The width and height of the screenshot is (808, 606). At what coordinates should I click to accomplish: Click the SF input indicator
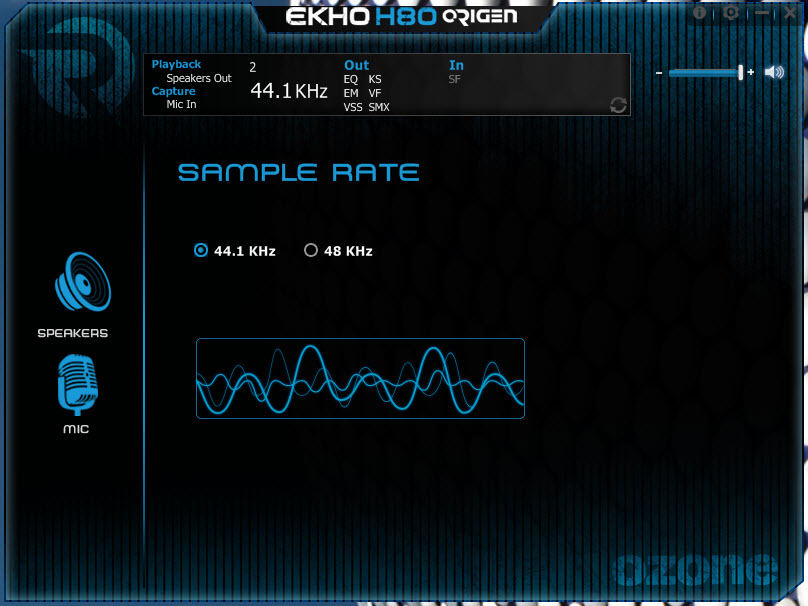tap(454, 79)
